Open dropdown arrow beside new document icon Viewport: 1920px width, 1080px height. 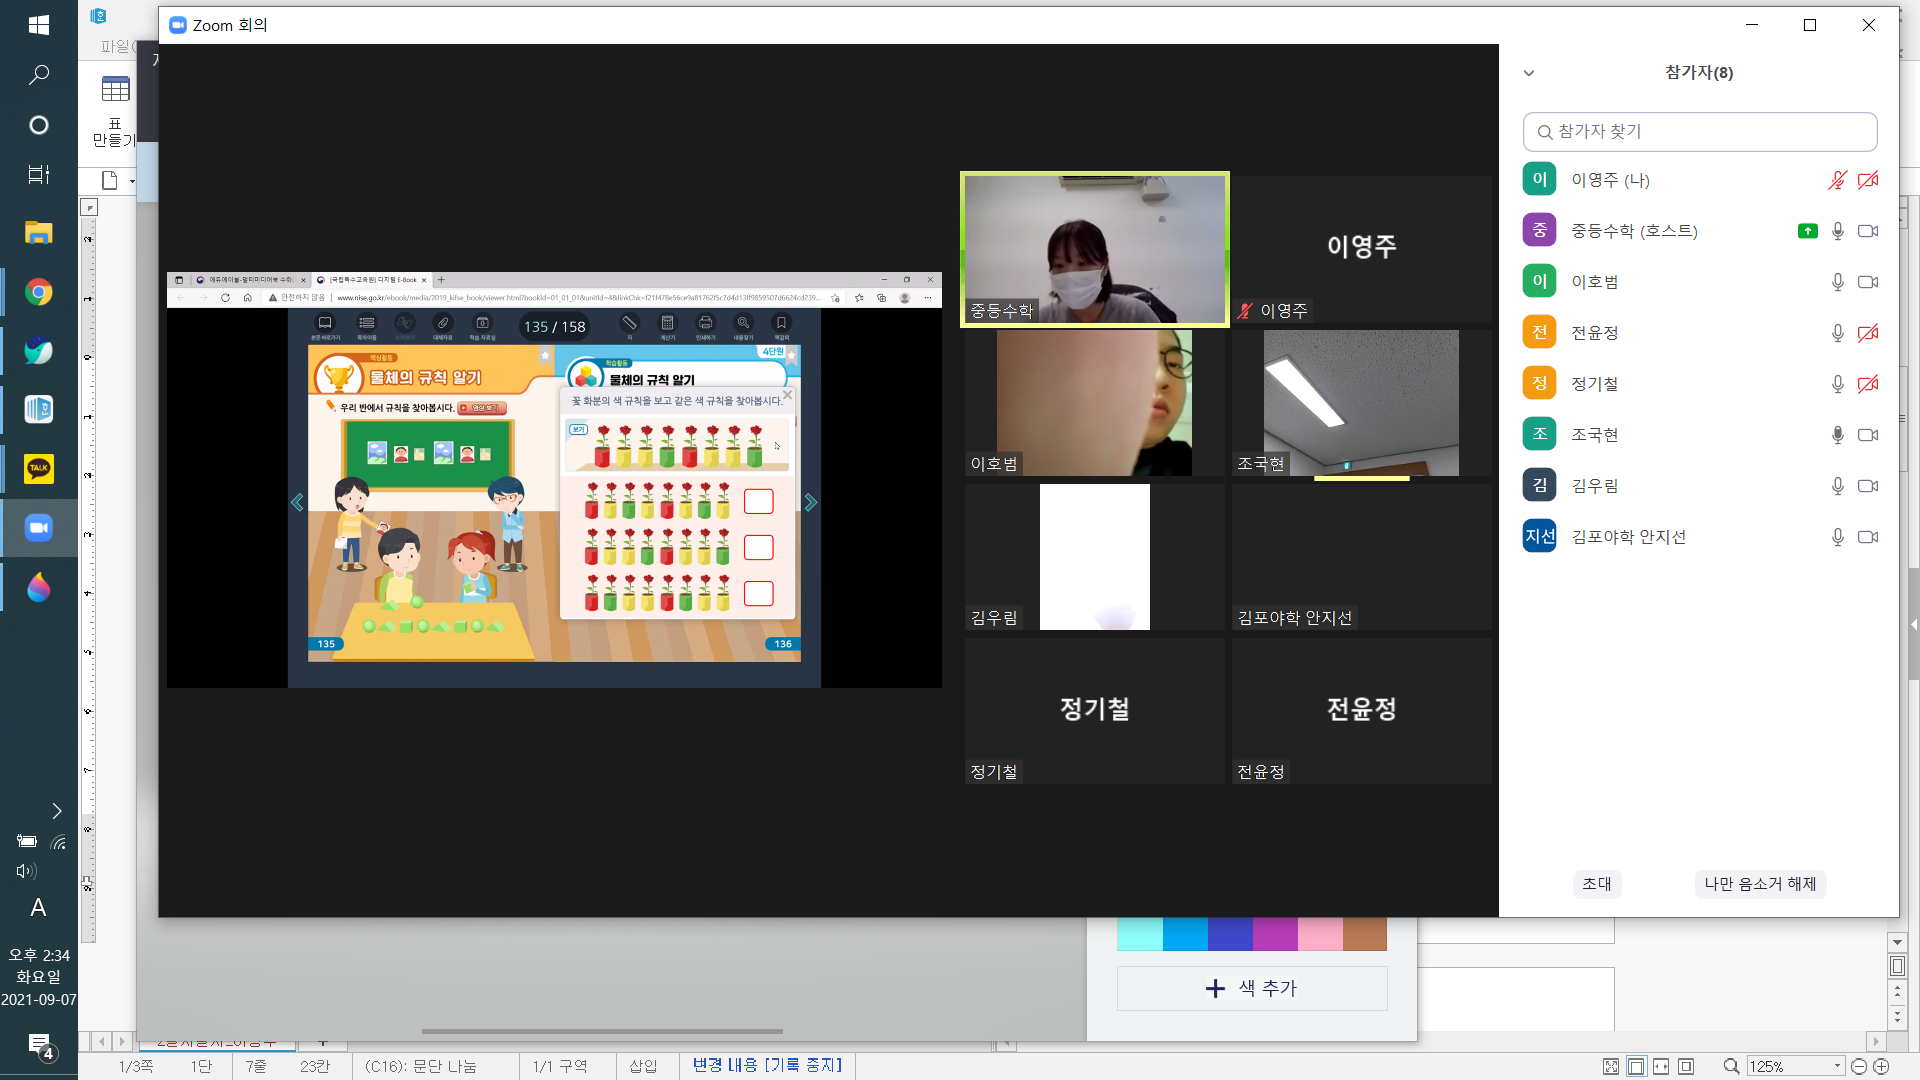(x=132, y=181)
